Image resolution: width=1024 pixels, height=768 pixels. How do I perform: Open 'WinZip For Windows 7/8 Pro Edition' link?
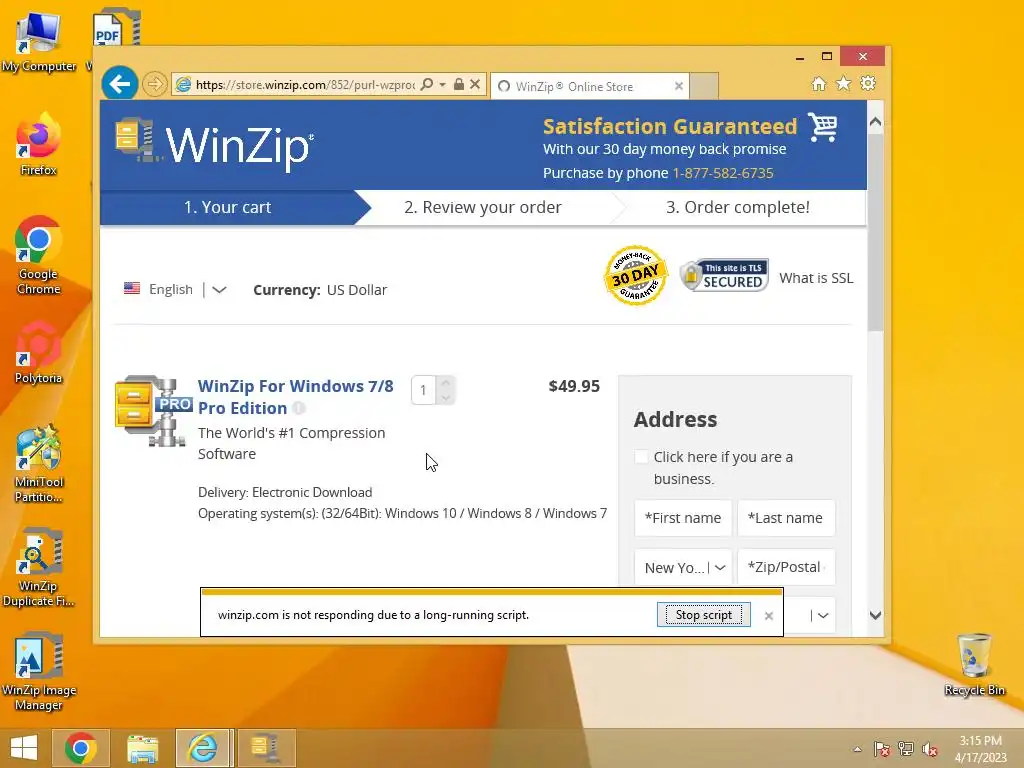295,397
